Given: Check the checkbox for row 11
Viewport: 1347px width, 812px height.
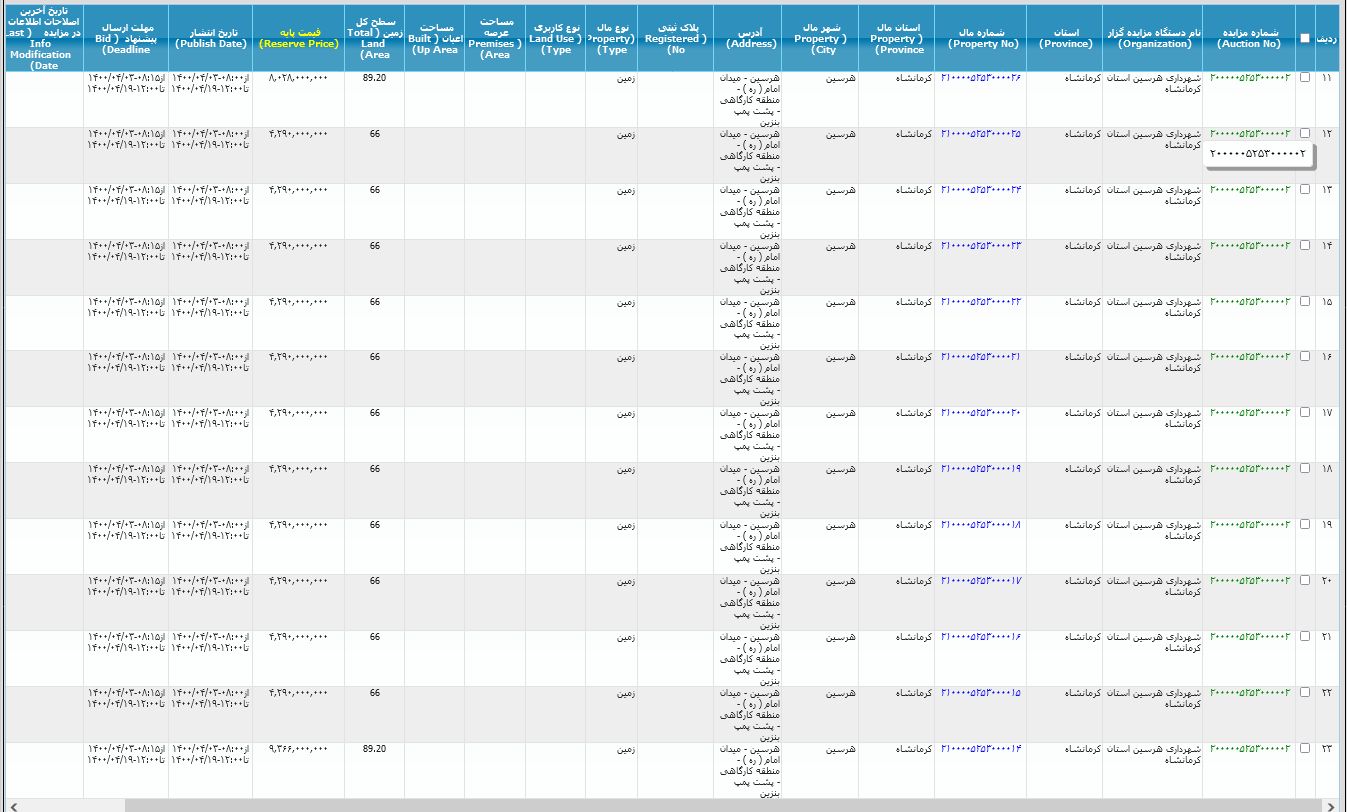Looking at the screenshot, I should pyautogui.click(x=1305, y=77).
